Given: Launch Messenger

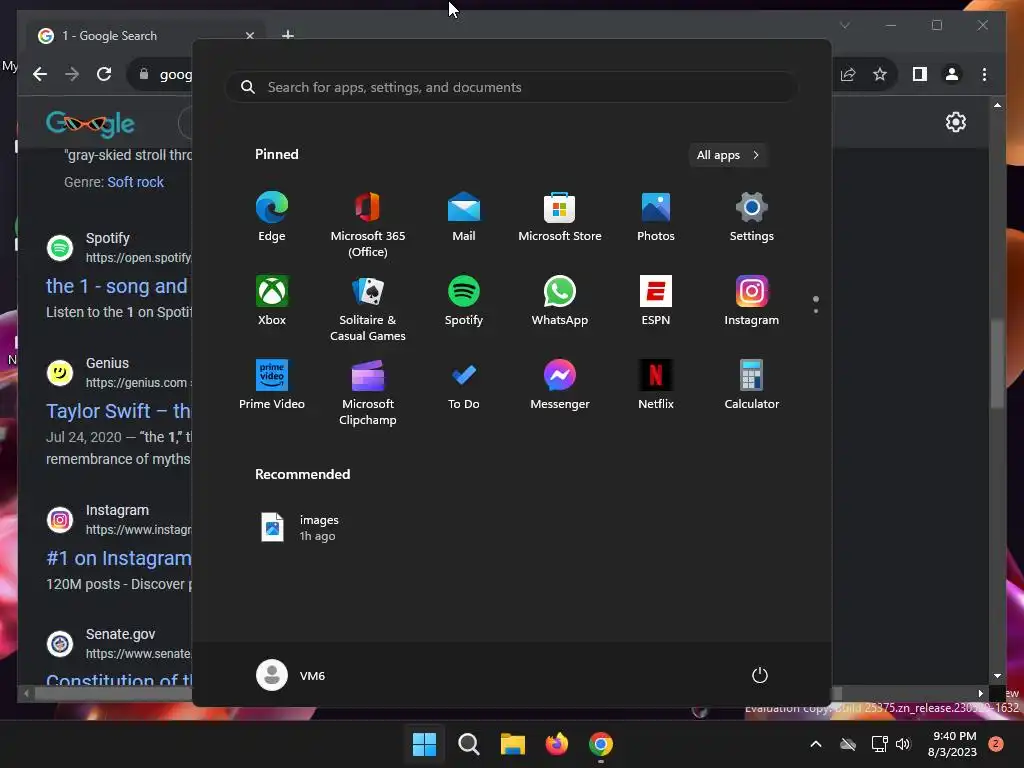Looking at the screenshot, I should [x=560, y=385].
